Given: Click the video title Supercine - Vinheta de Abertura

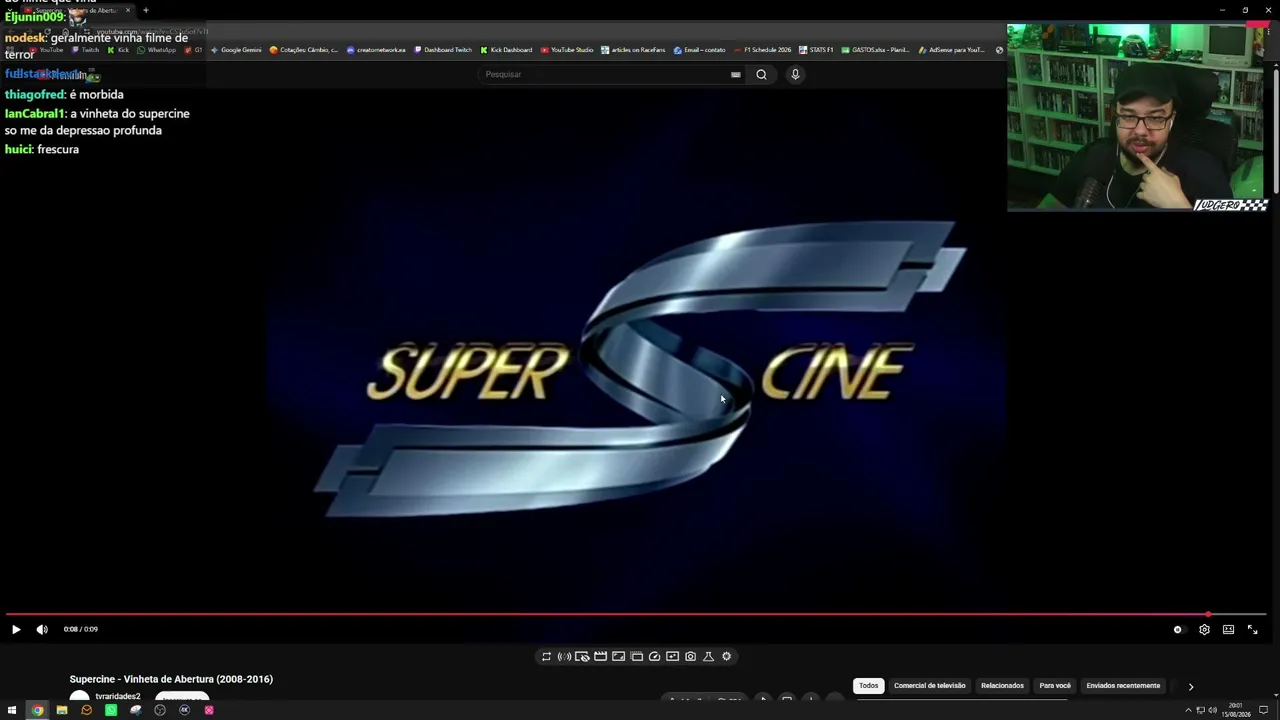Looking at the screenshot, I should pos(171,679).
